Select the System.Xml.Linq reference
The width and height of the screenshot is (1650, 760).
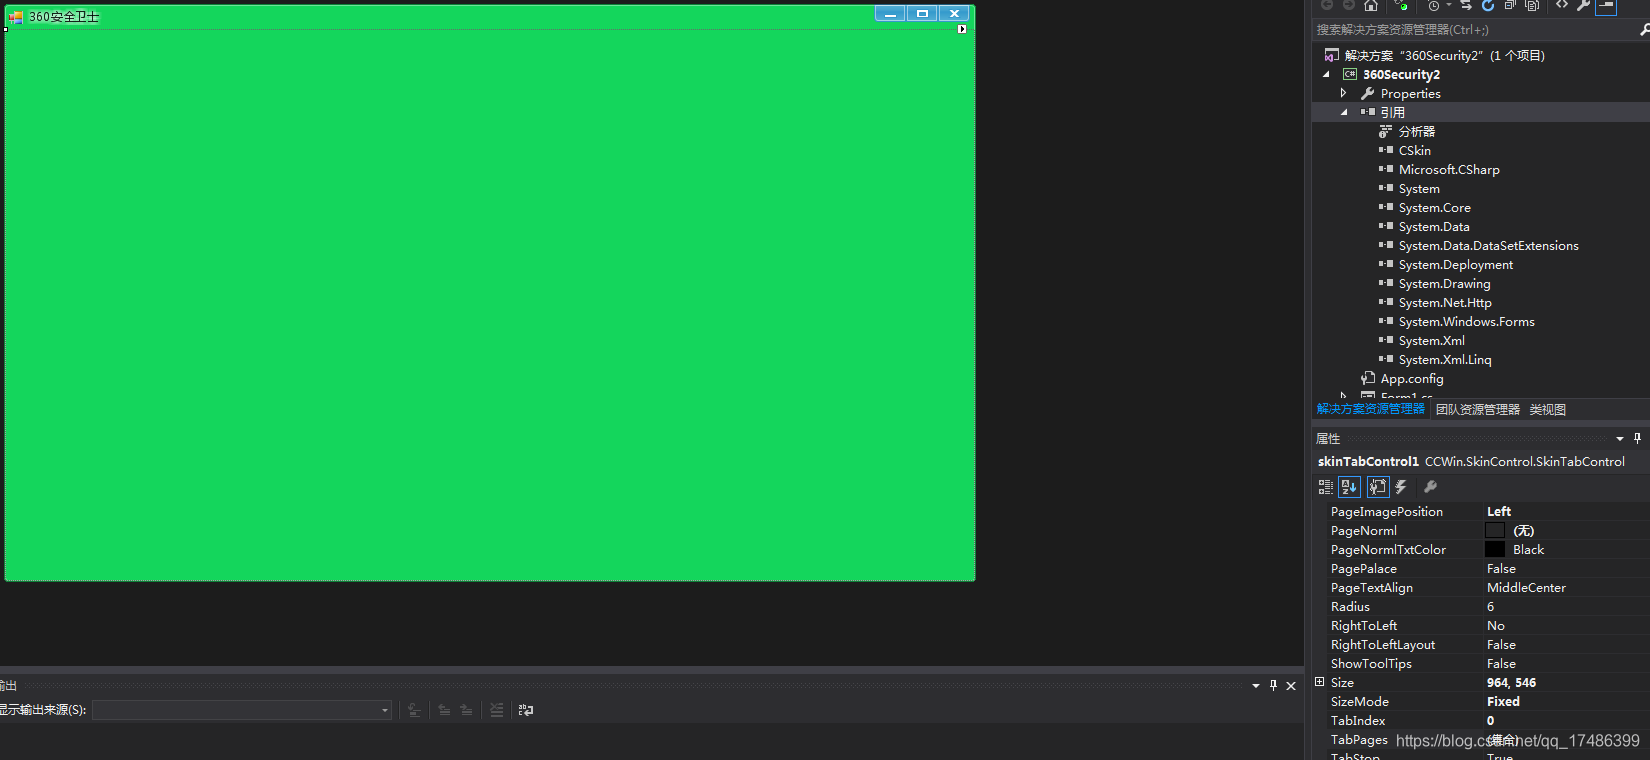1445,360
